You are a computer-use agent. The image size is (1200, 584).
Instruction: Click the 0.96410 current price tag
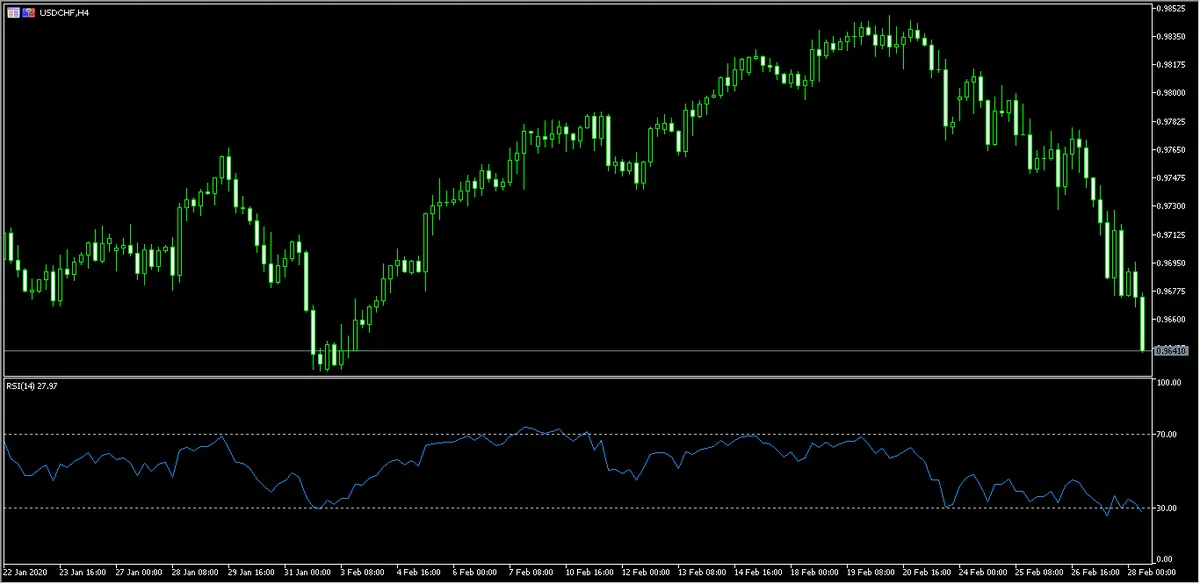(x=1170, y=351)
